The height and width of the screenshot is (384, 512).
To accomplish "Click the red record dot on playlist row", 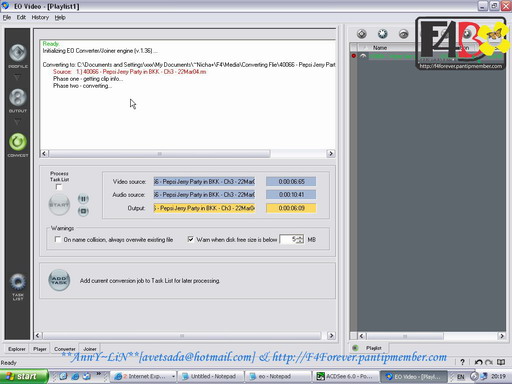I will (x=354, y=56).
